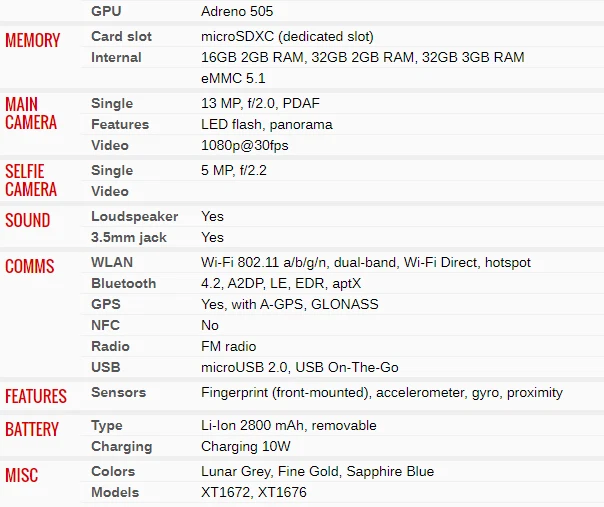
Task: Open the WLAN spec link
Action: pos(112,263)
